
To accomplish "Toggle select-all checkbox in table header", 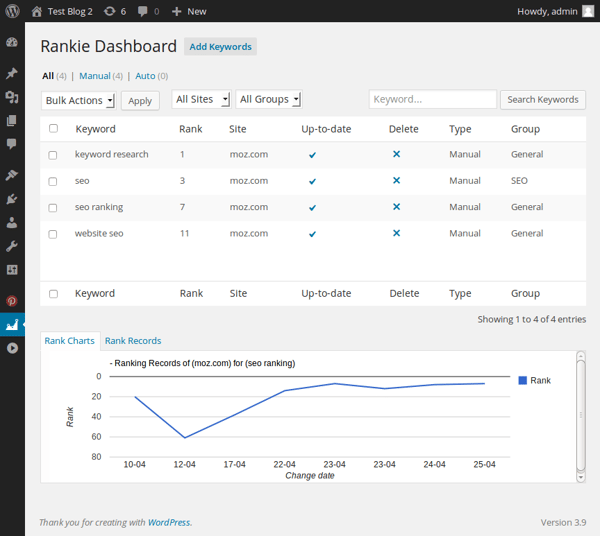I will pos(53,129).
